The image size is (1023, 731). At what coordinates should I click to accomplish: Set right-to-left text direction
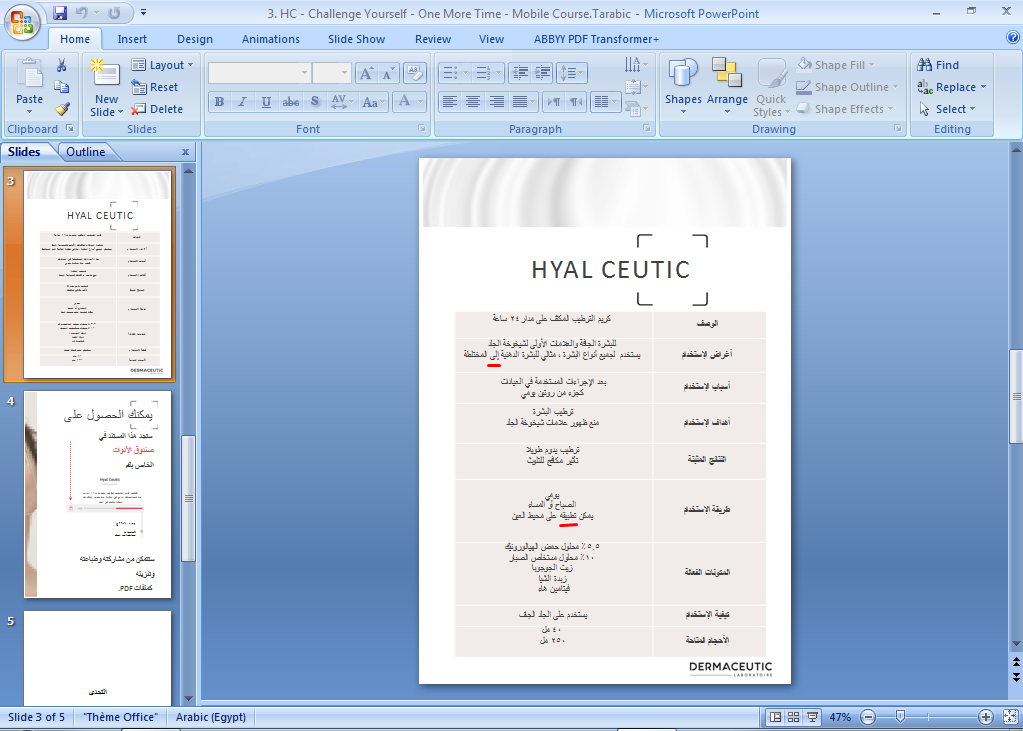coord(576,101)
